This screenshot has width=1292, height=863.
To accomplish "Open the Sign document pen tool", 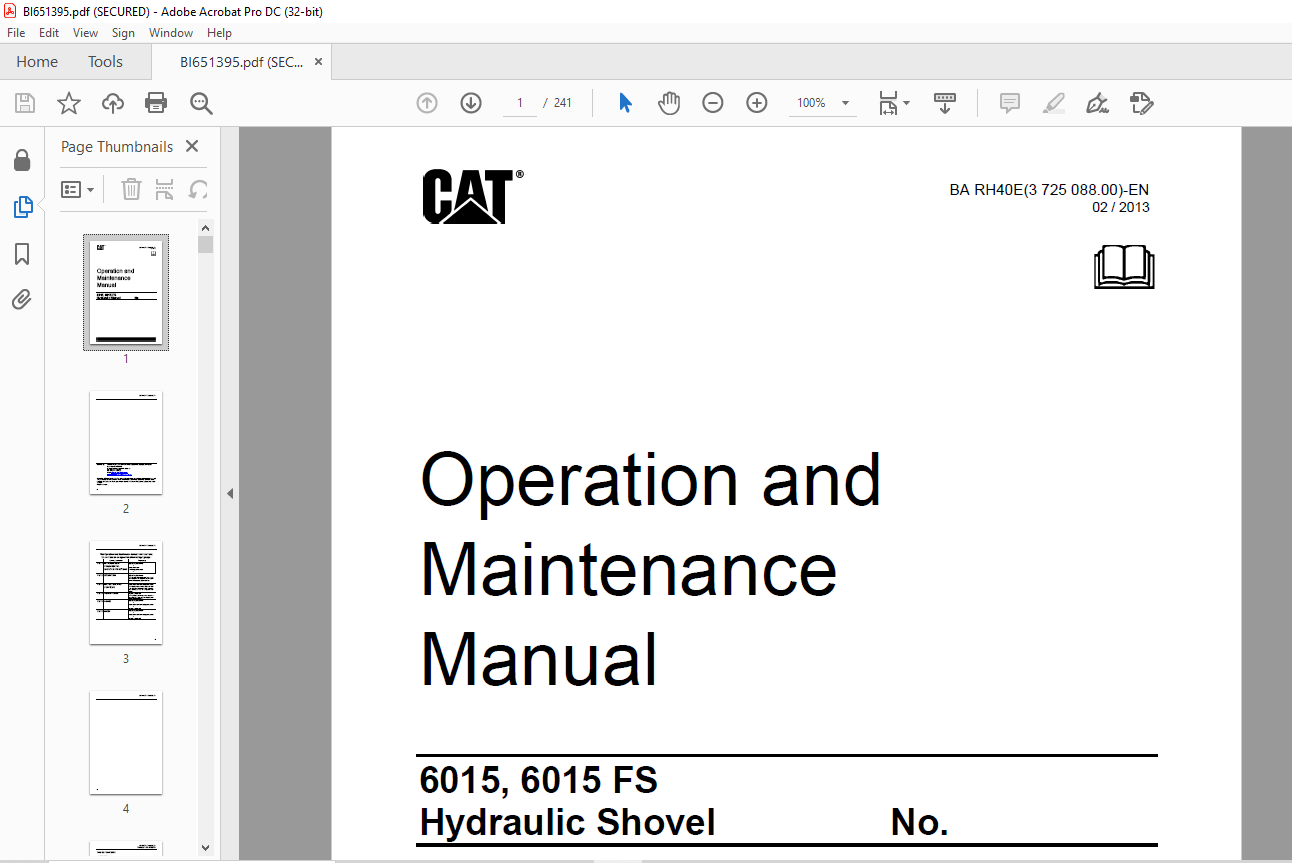I will pos(1098,103).
